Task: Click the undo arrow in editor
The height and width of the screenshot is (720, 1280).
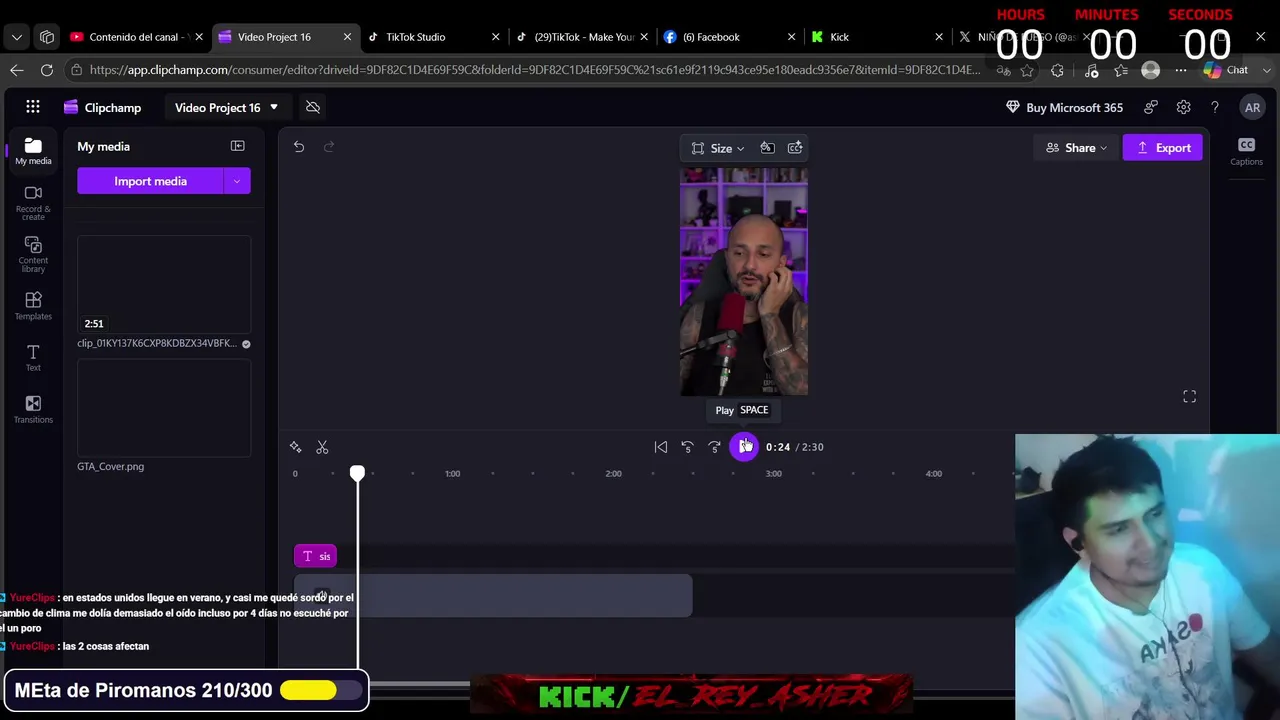Action: pos(299,147)
